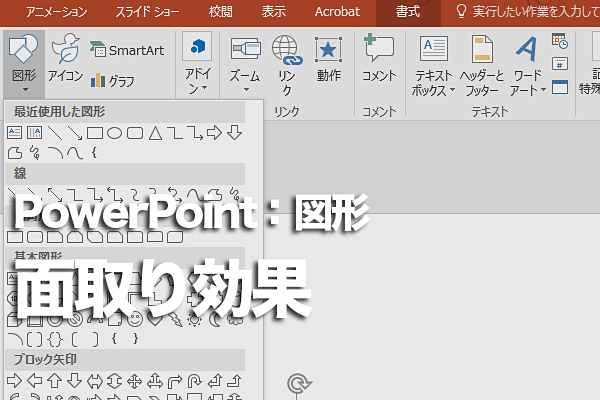Collapse the 図形 shapes gallery dropdown
This screenshot has height=400, width=600.
[x=24, y=64]
